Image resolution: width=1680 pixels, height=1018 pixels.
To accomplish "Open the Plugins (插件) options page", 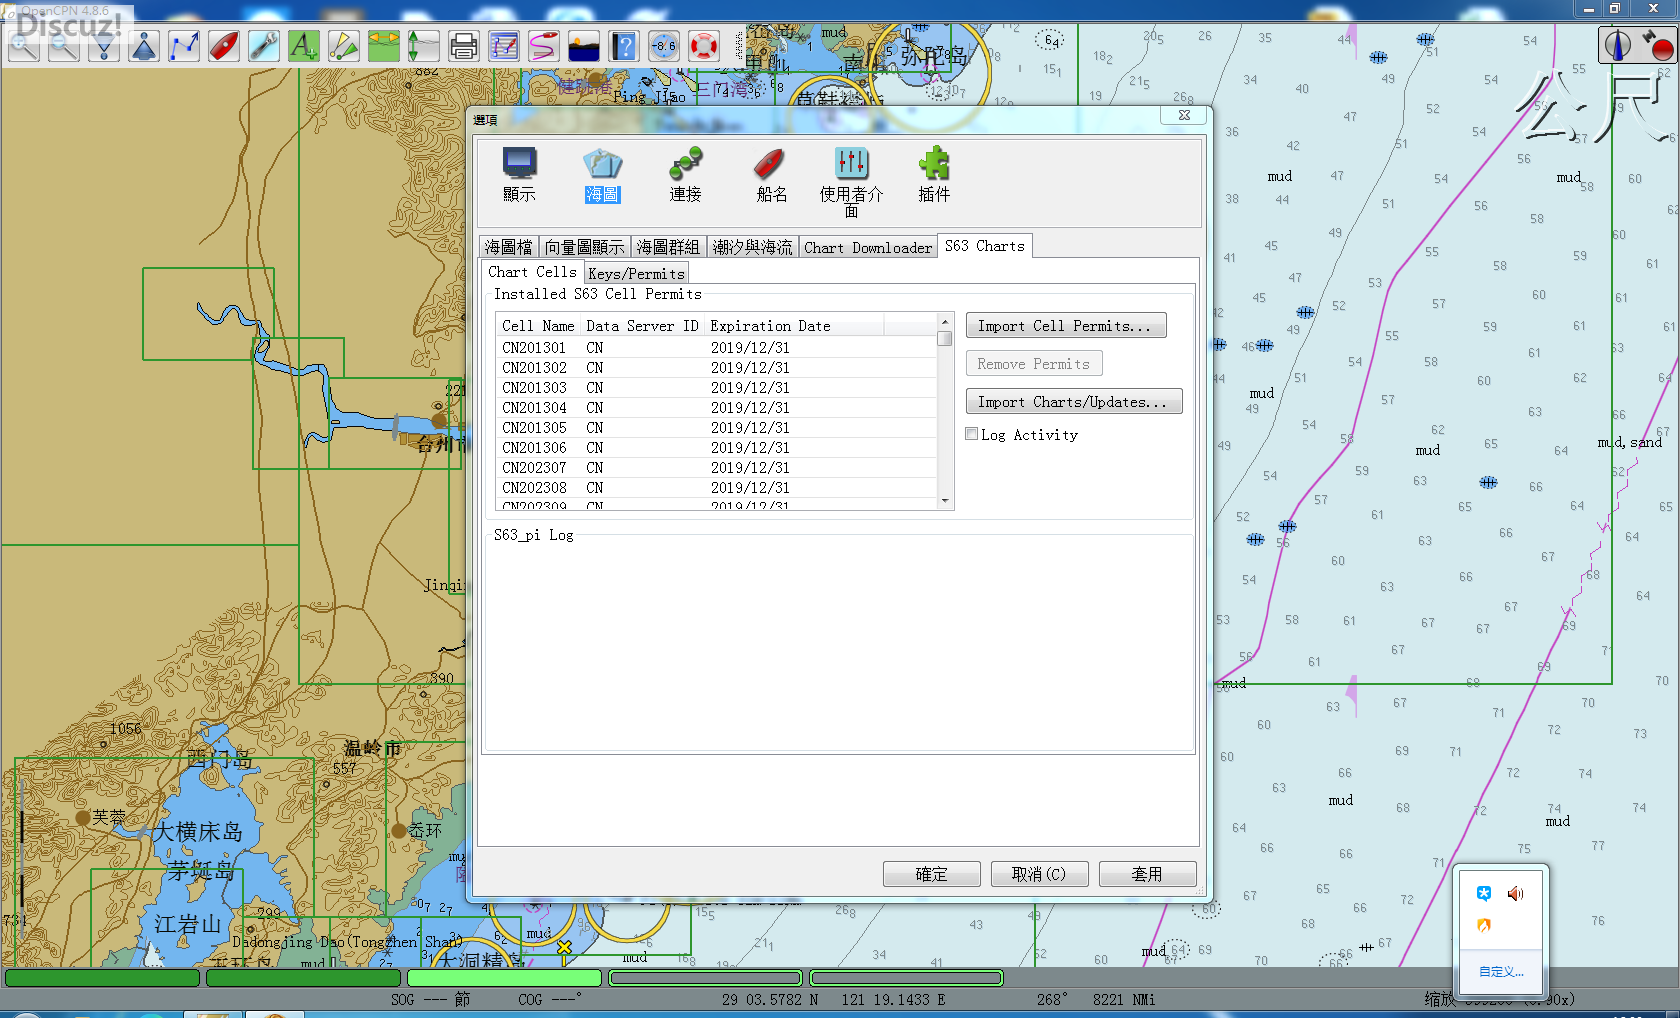I will [x=934, y=175].
